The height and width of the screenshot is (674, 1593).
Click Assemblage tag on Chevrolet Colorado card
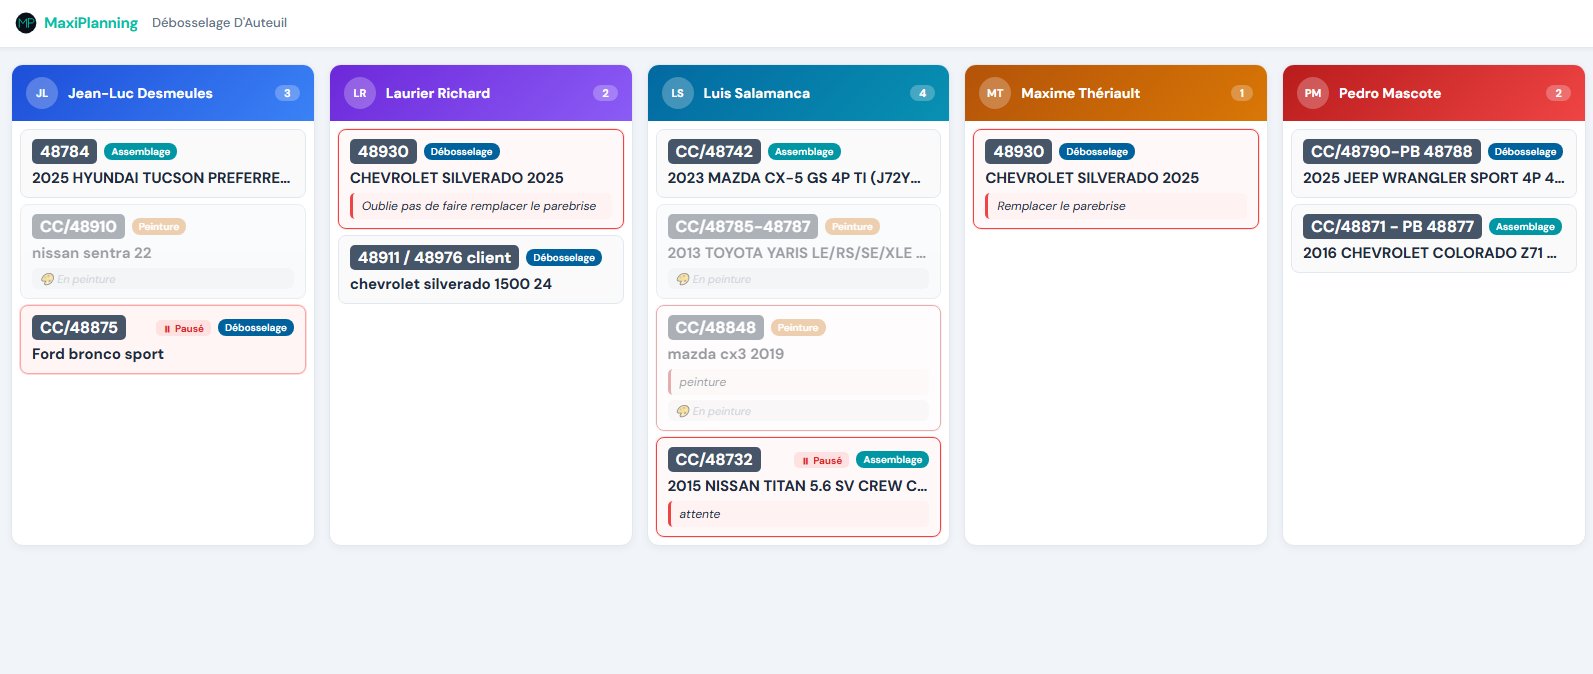1525,227
